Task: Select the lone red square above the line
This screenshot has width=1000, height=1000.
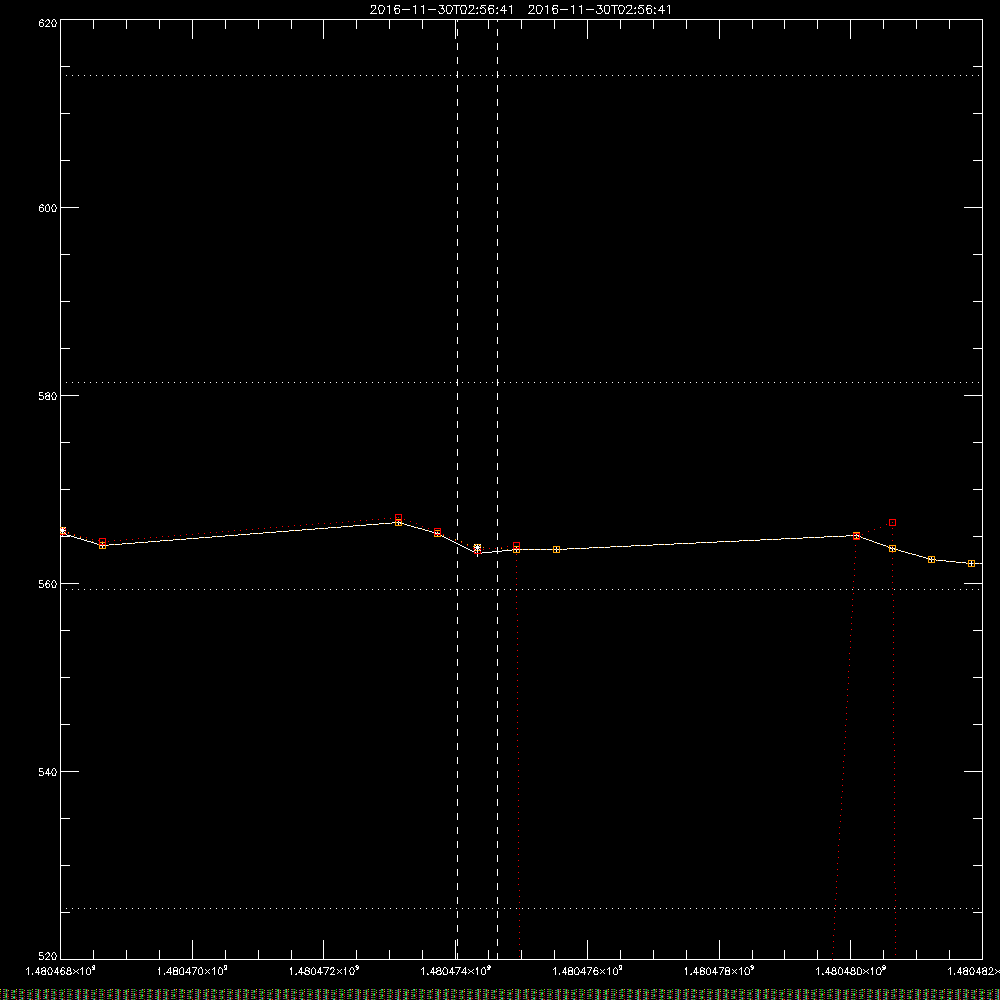Action: pyautogui.click(x=893, y=522)
